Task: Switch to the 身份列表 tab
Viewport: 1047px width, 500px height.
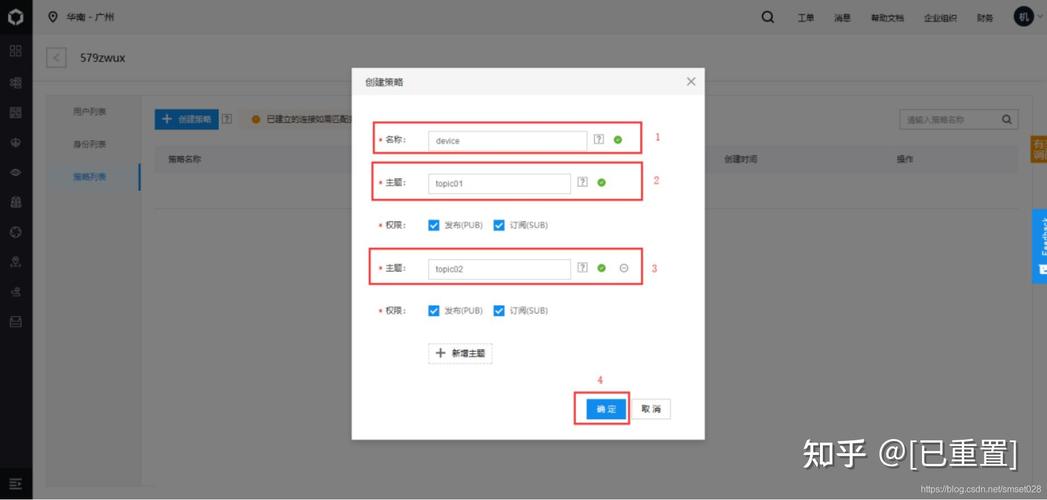Action: pos(90,144)
